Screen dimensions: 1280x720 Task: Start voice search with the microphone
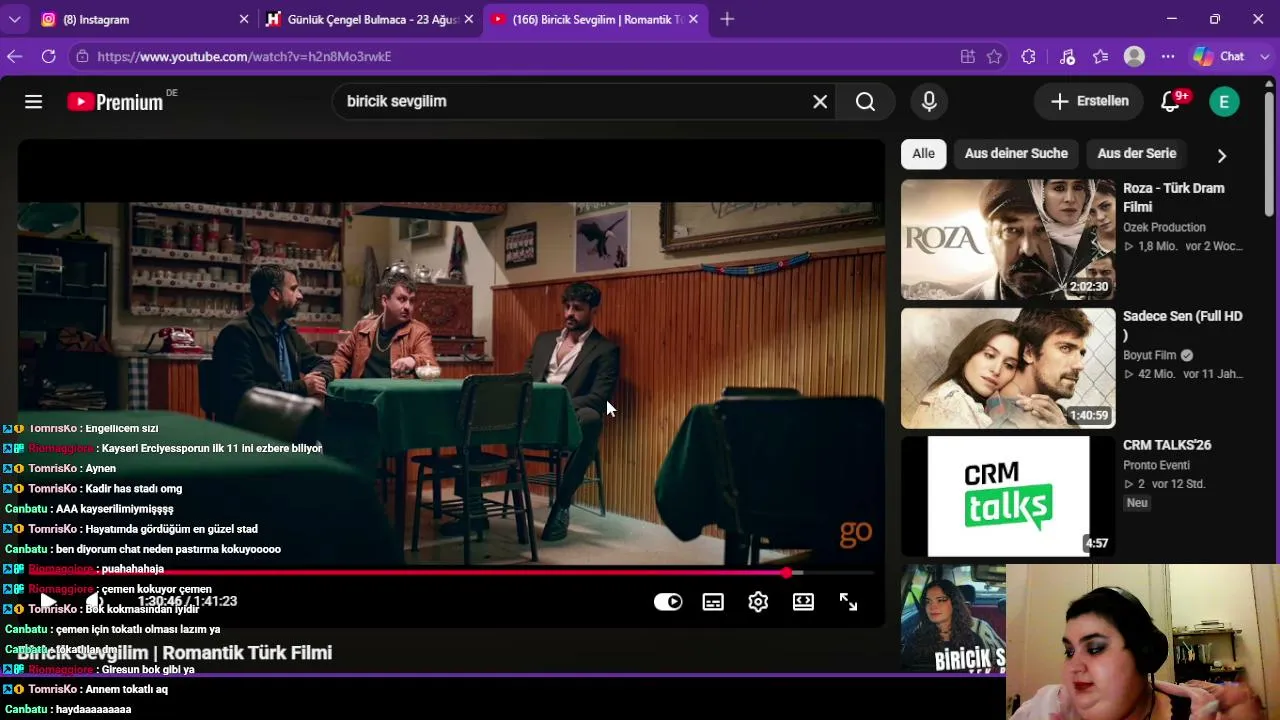pos(929,101)
